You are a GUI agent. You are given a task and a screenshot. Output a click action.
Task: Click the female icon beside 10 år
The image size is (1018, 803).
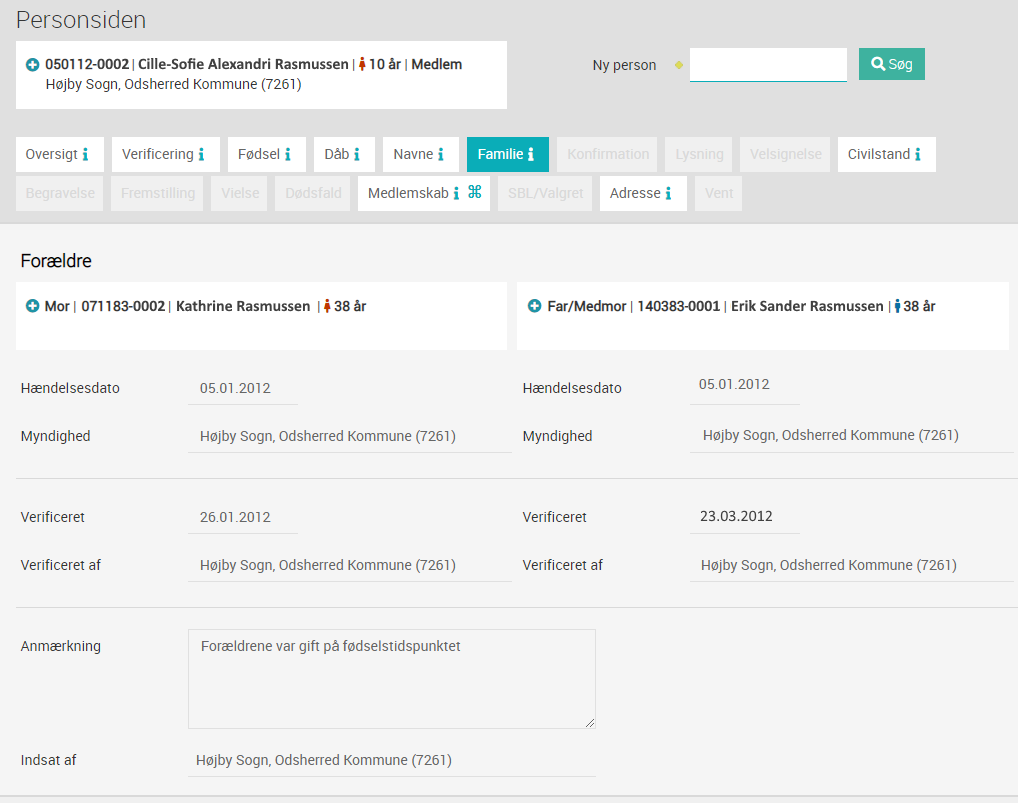(362, 64)
